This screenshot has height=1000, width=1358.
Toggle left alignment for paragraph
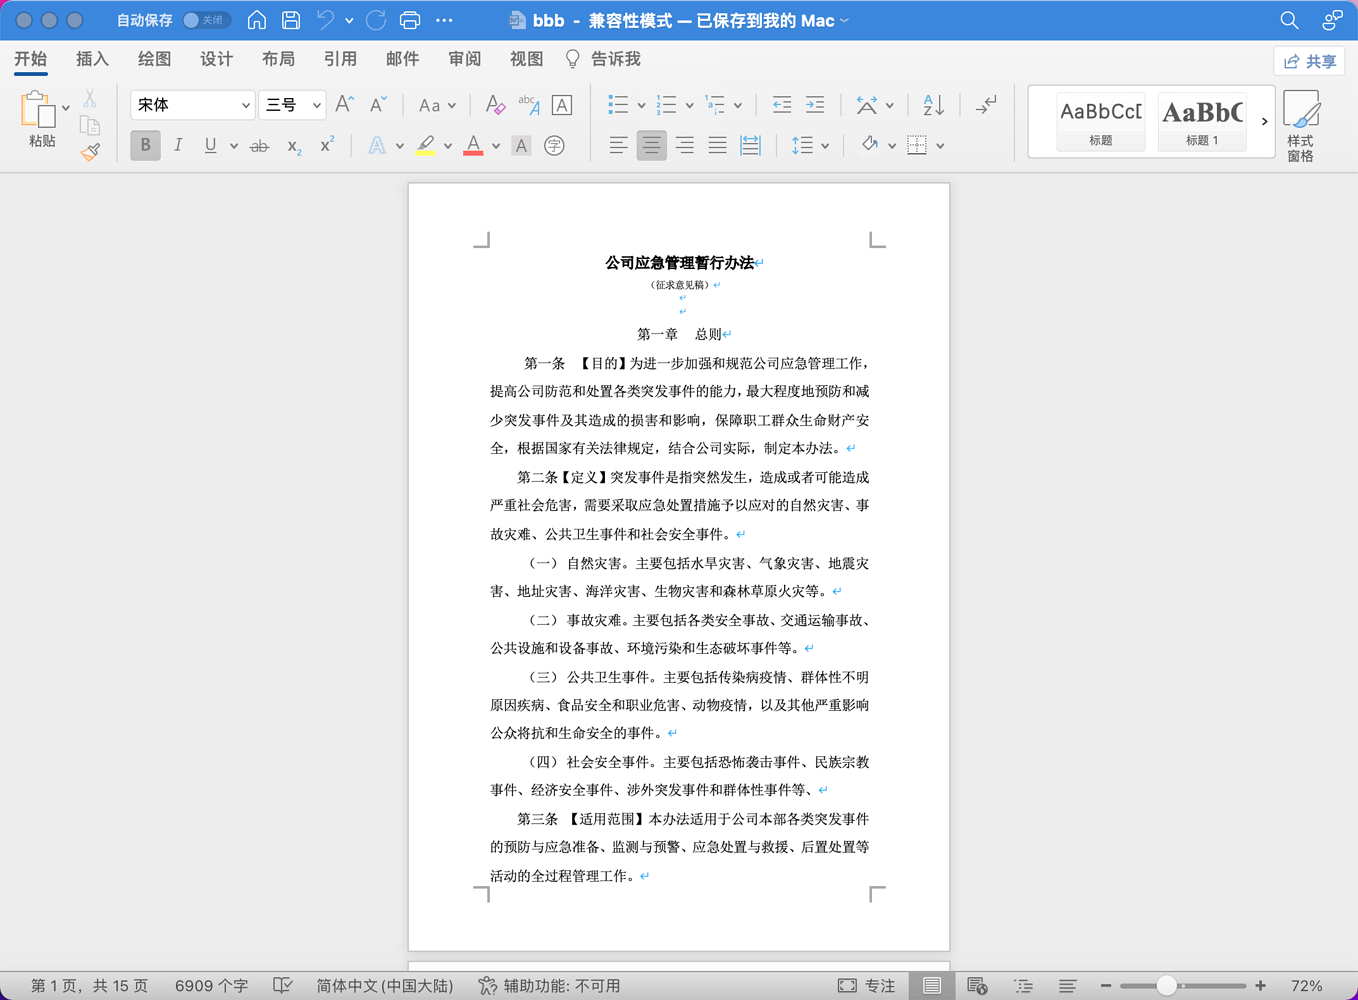tap(618, 145)
